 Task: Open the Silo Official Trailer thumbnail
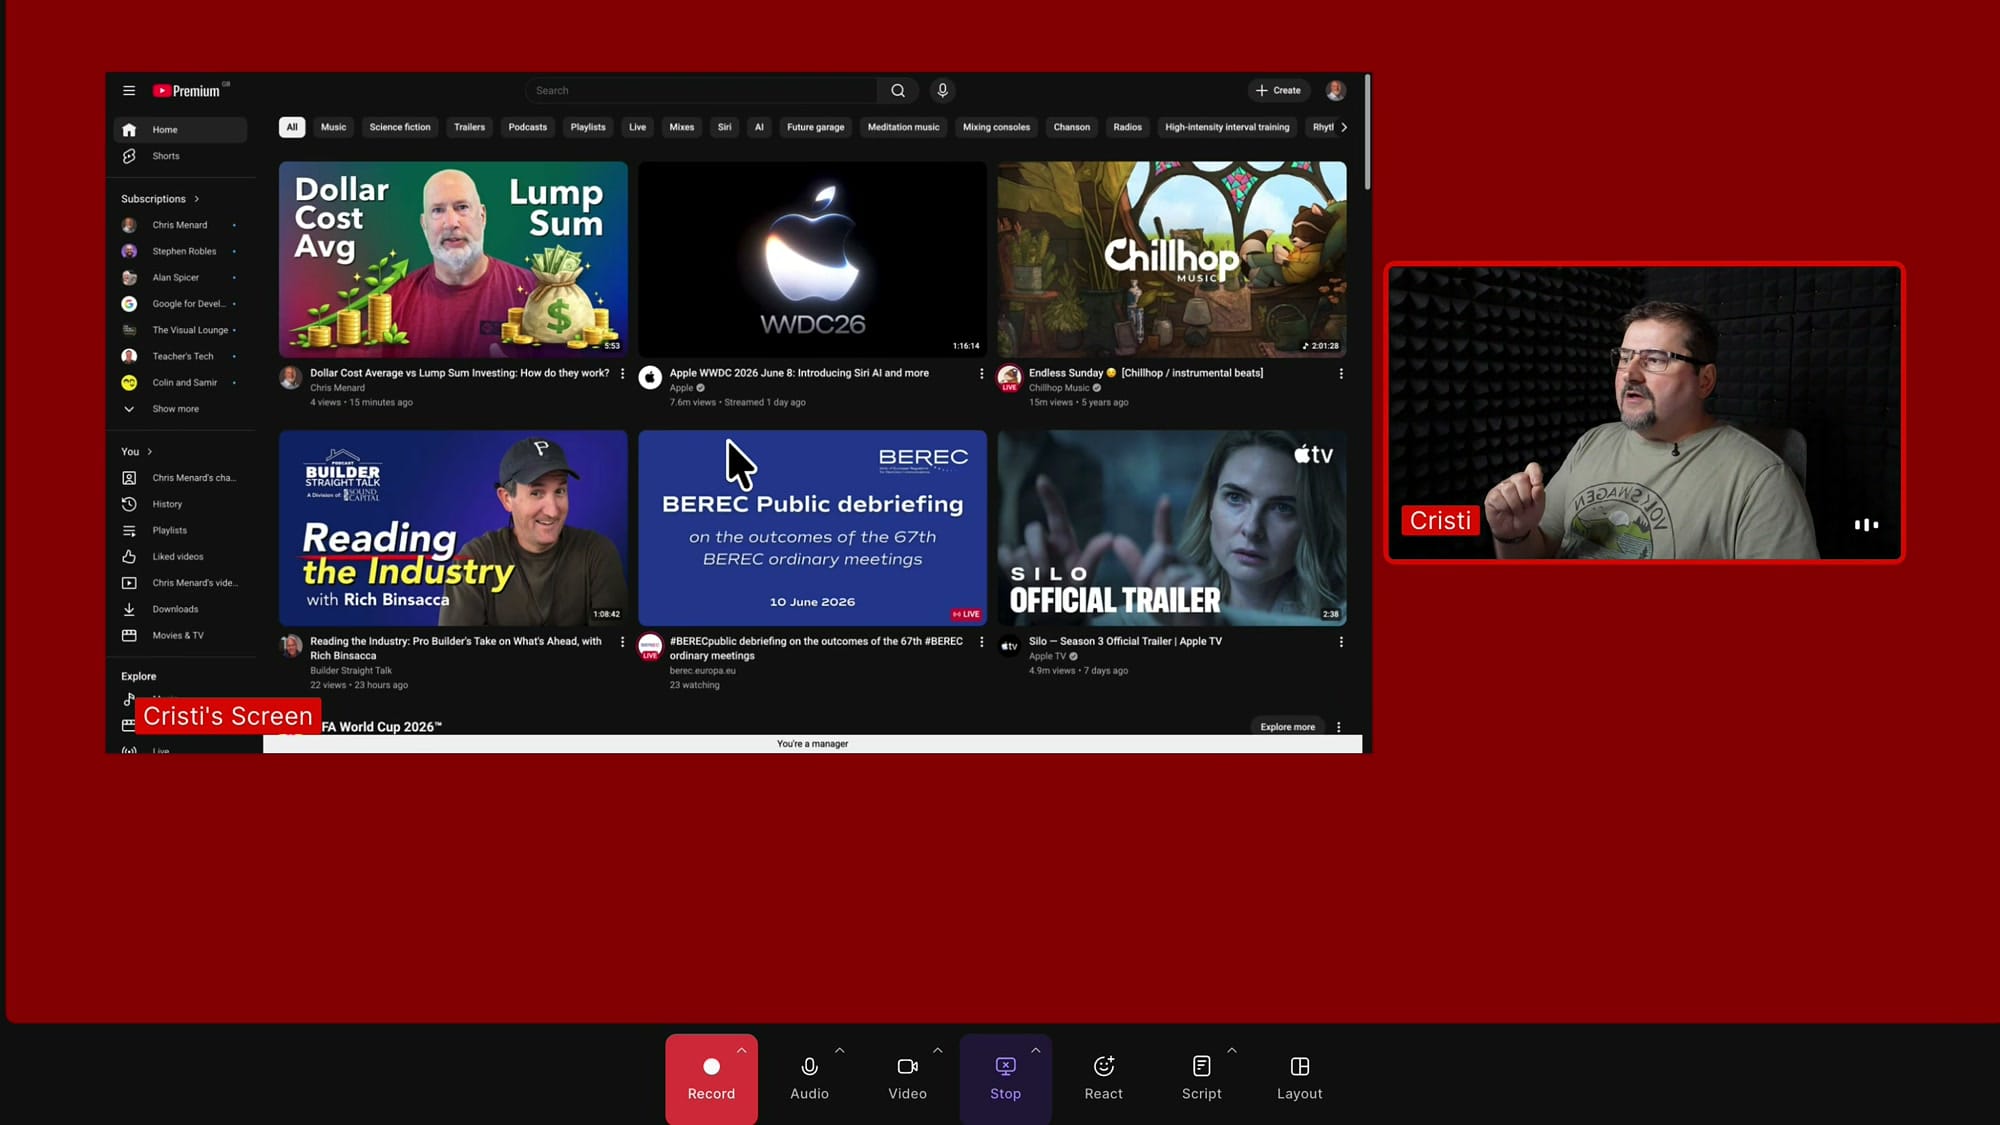pyautogui.click(x=1172, y=528)
